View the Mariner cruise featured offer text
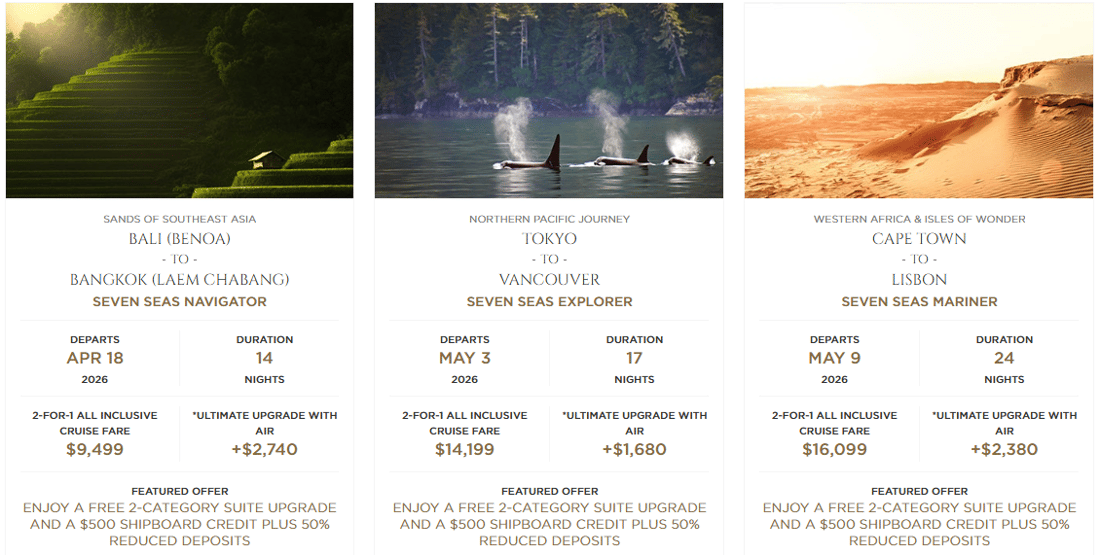 click(919, 524)
